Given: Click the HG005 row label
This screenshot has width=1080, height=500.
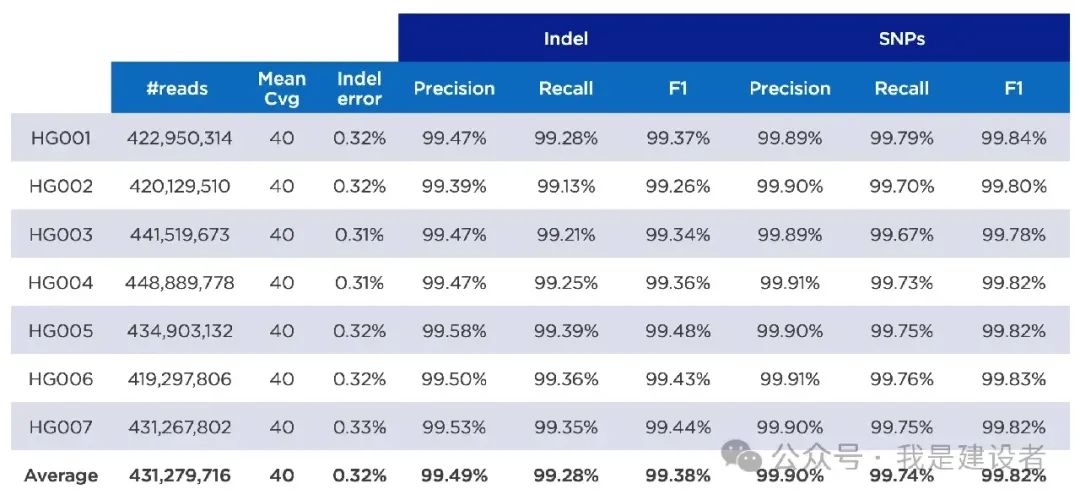Looking at the screenshot, I should click(x=60, y=330).
